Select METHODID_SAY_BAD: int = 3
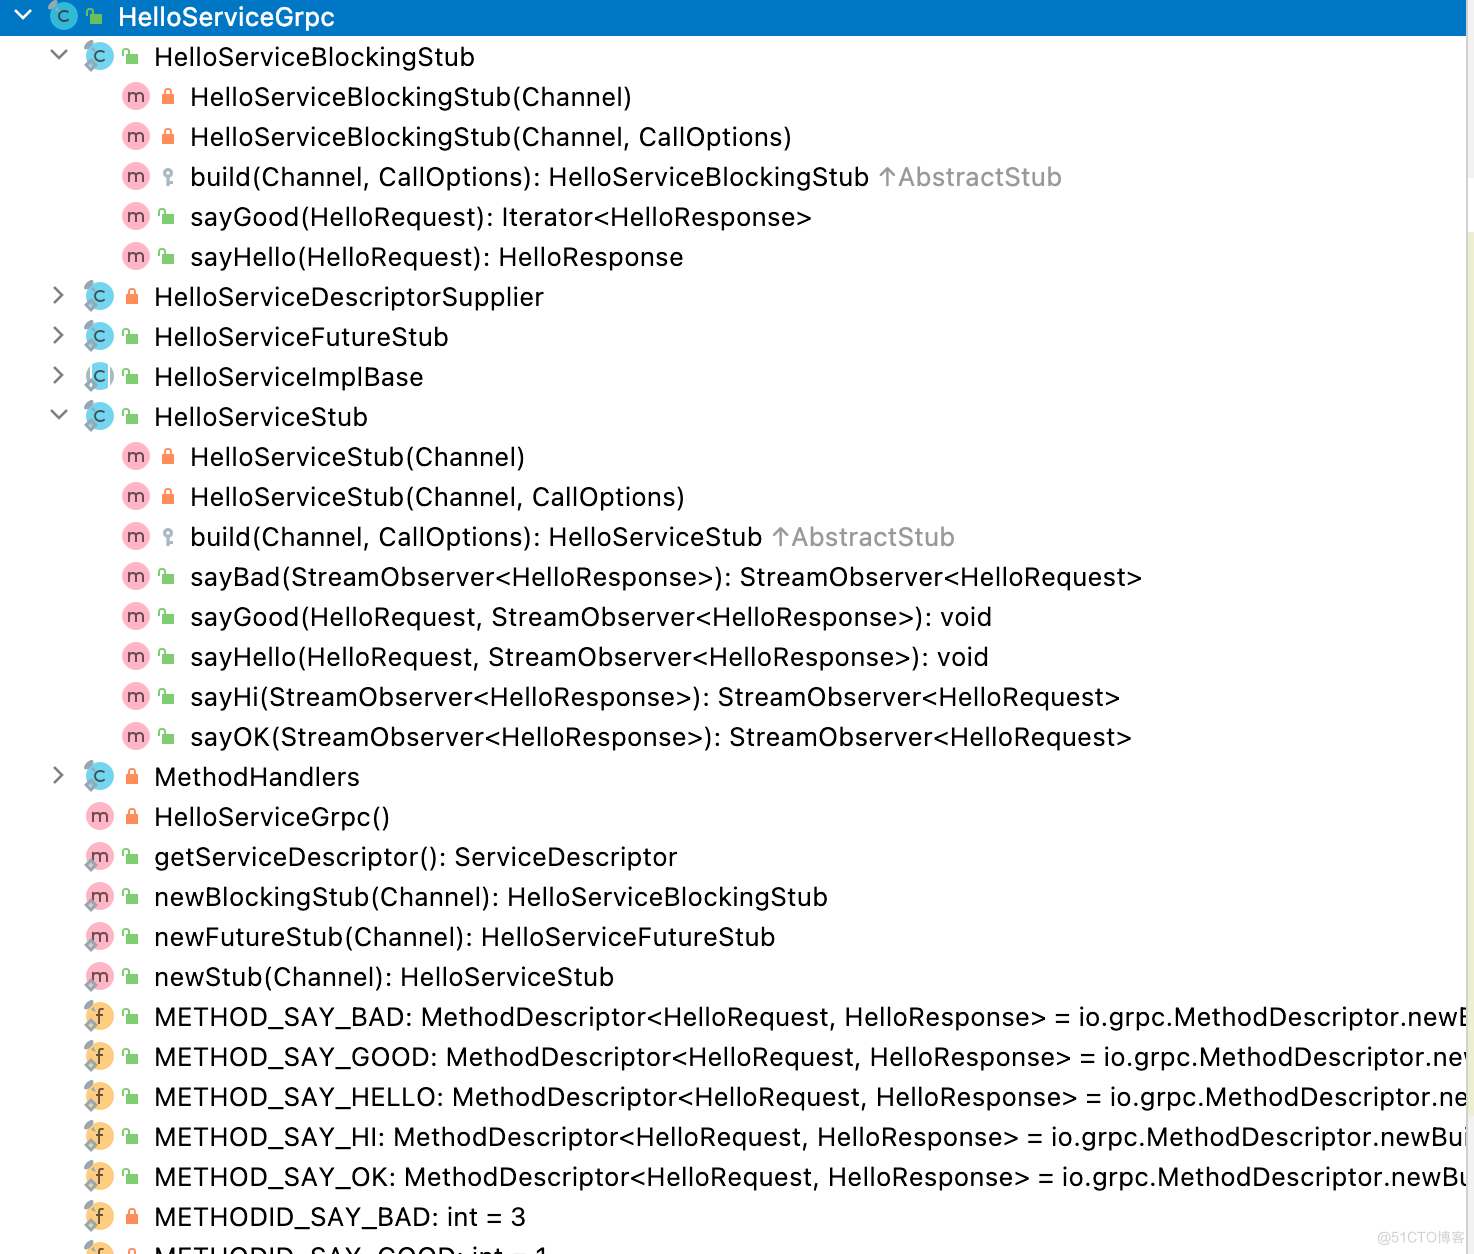 [733, 1216]
